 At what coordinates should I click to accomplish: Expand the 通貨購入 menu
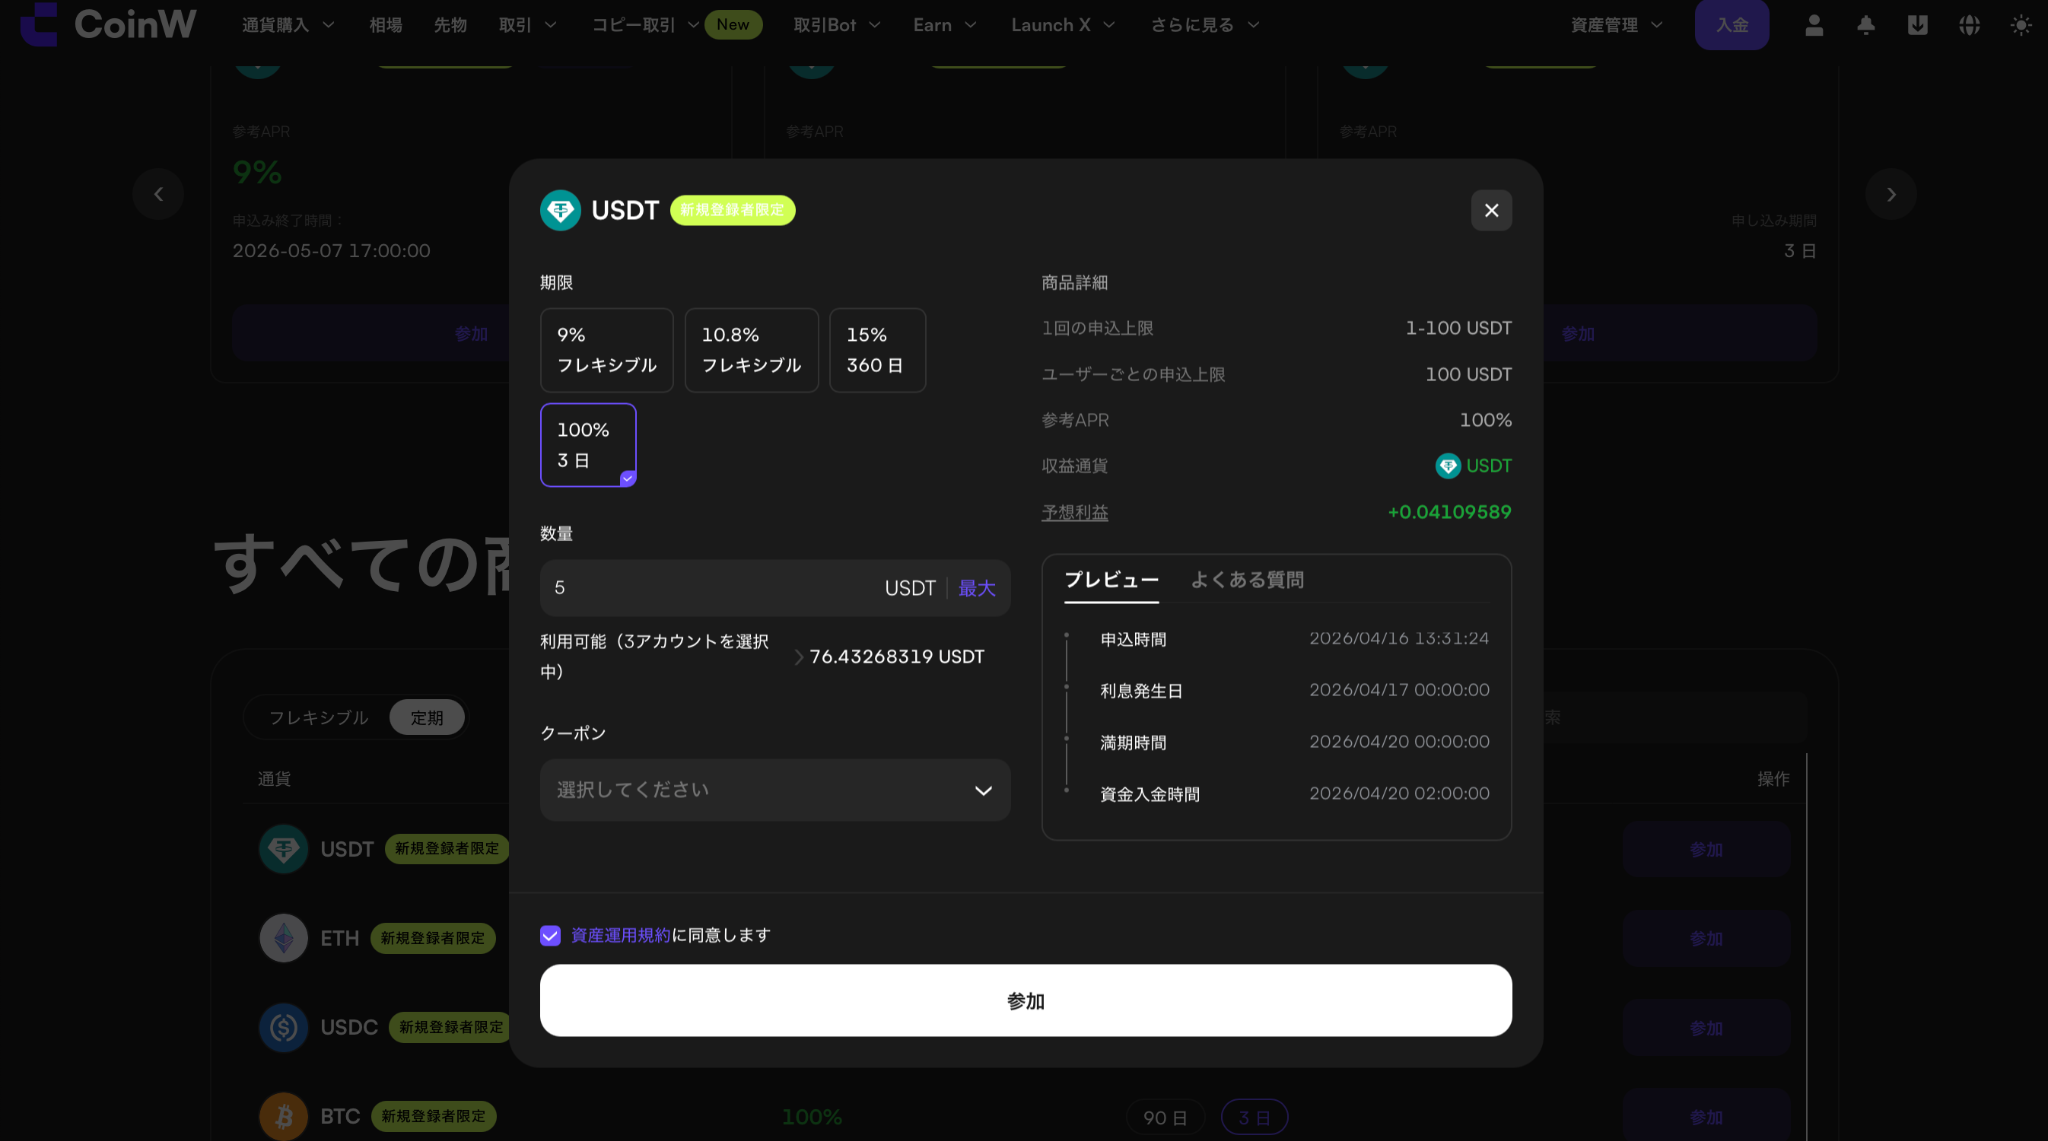[288, 25]
